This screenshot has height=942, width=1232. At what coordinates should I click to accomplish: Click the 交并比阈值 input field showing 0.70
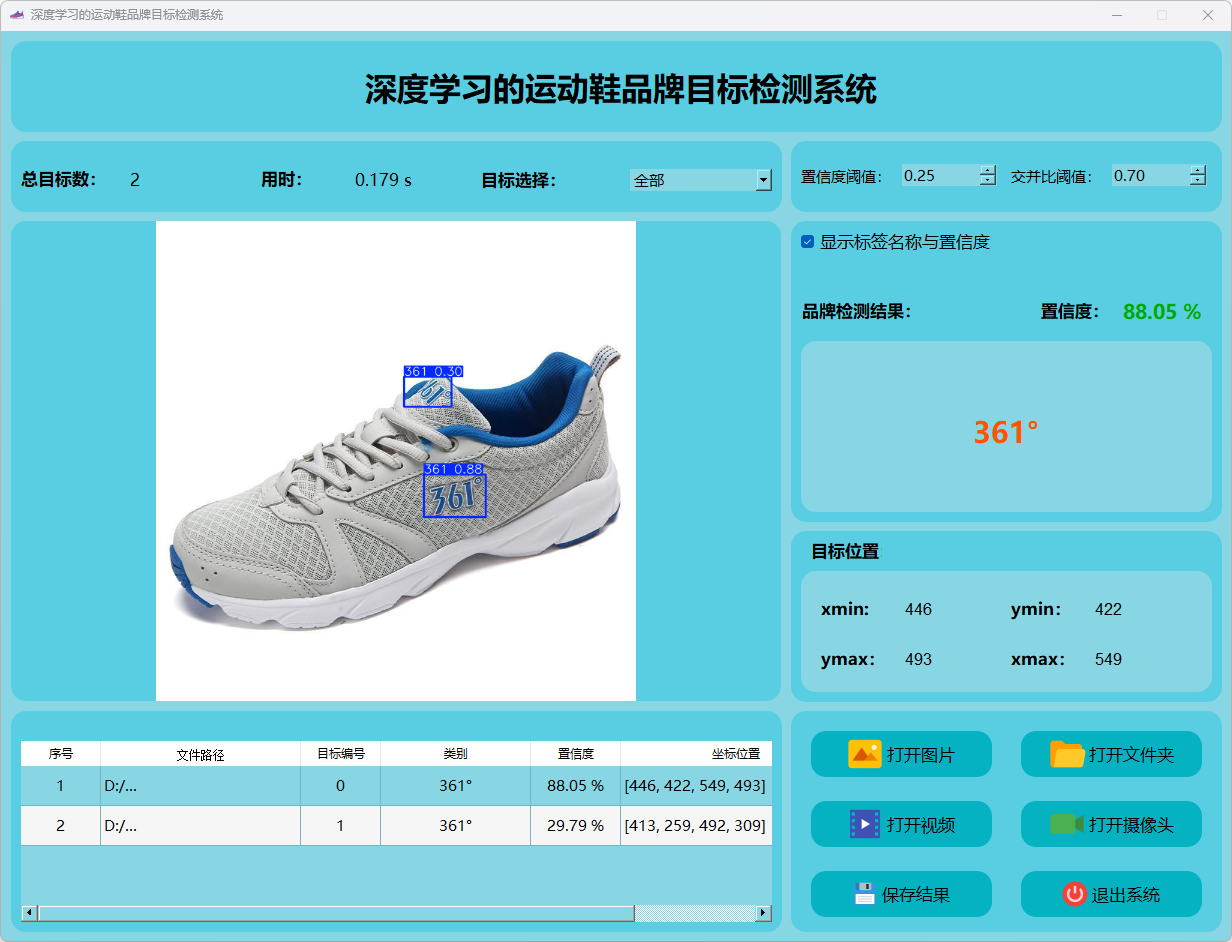1150,175
